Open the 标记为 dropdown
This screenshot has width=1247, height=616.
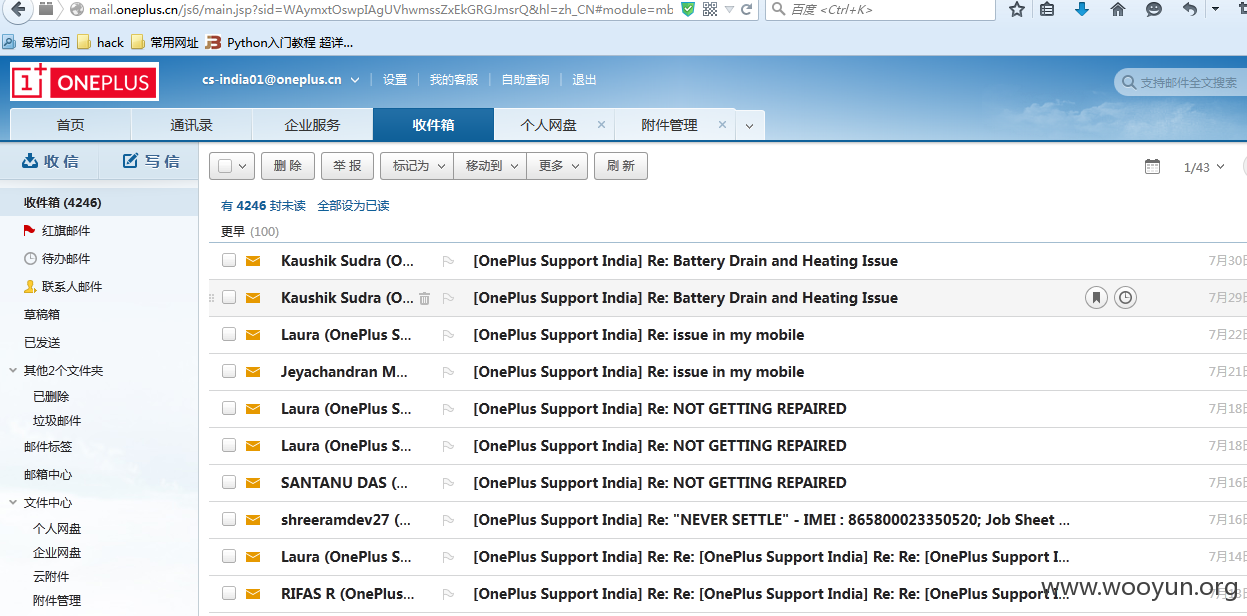[x=417, y=166]
